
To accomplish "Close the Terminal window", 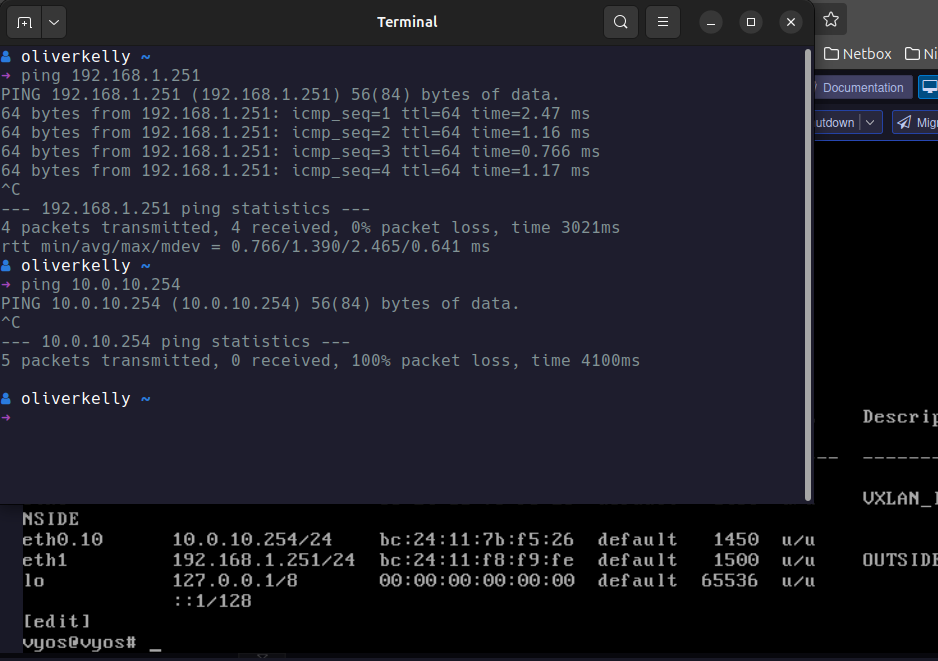I will coord(791,22).
